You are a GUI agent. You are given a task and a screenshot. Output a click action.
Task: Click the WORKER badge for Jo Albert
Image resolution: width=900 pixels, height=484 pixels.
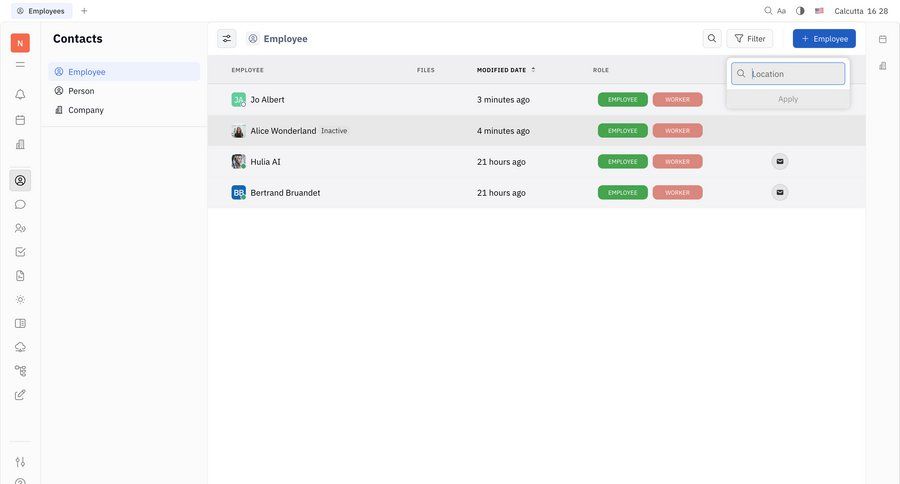tap(677, 99)
